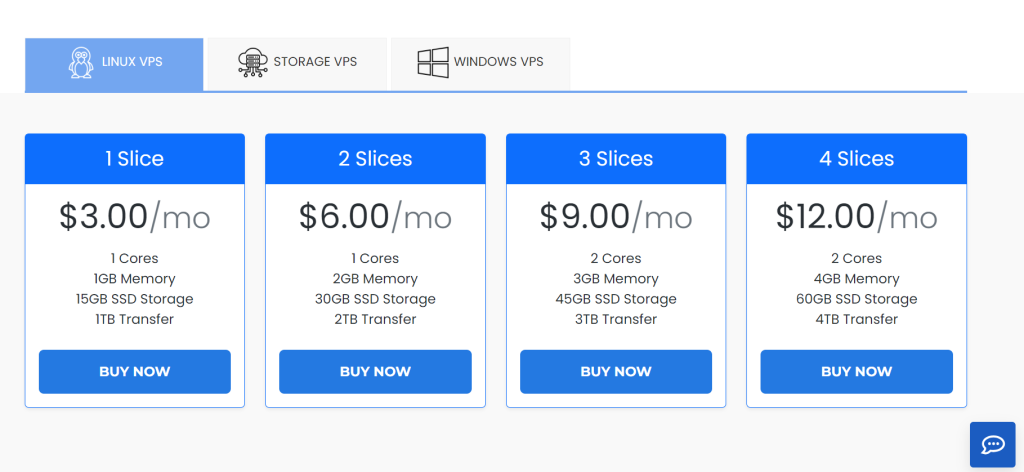Open the live chat bubble icon
1024x472 pixels.
pyautogui.click(x=993, y=445)
